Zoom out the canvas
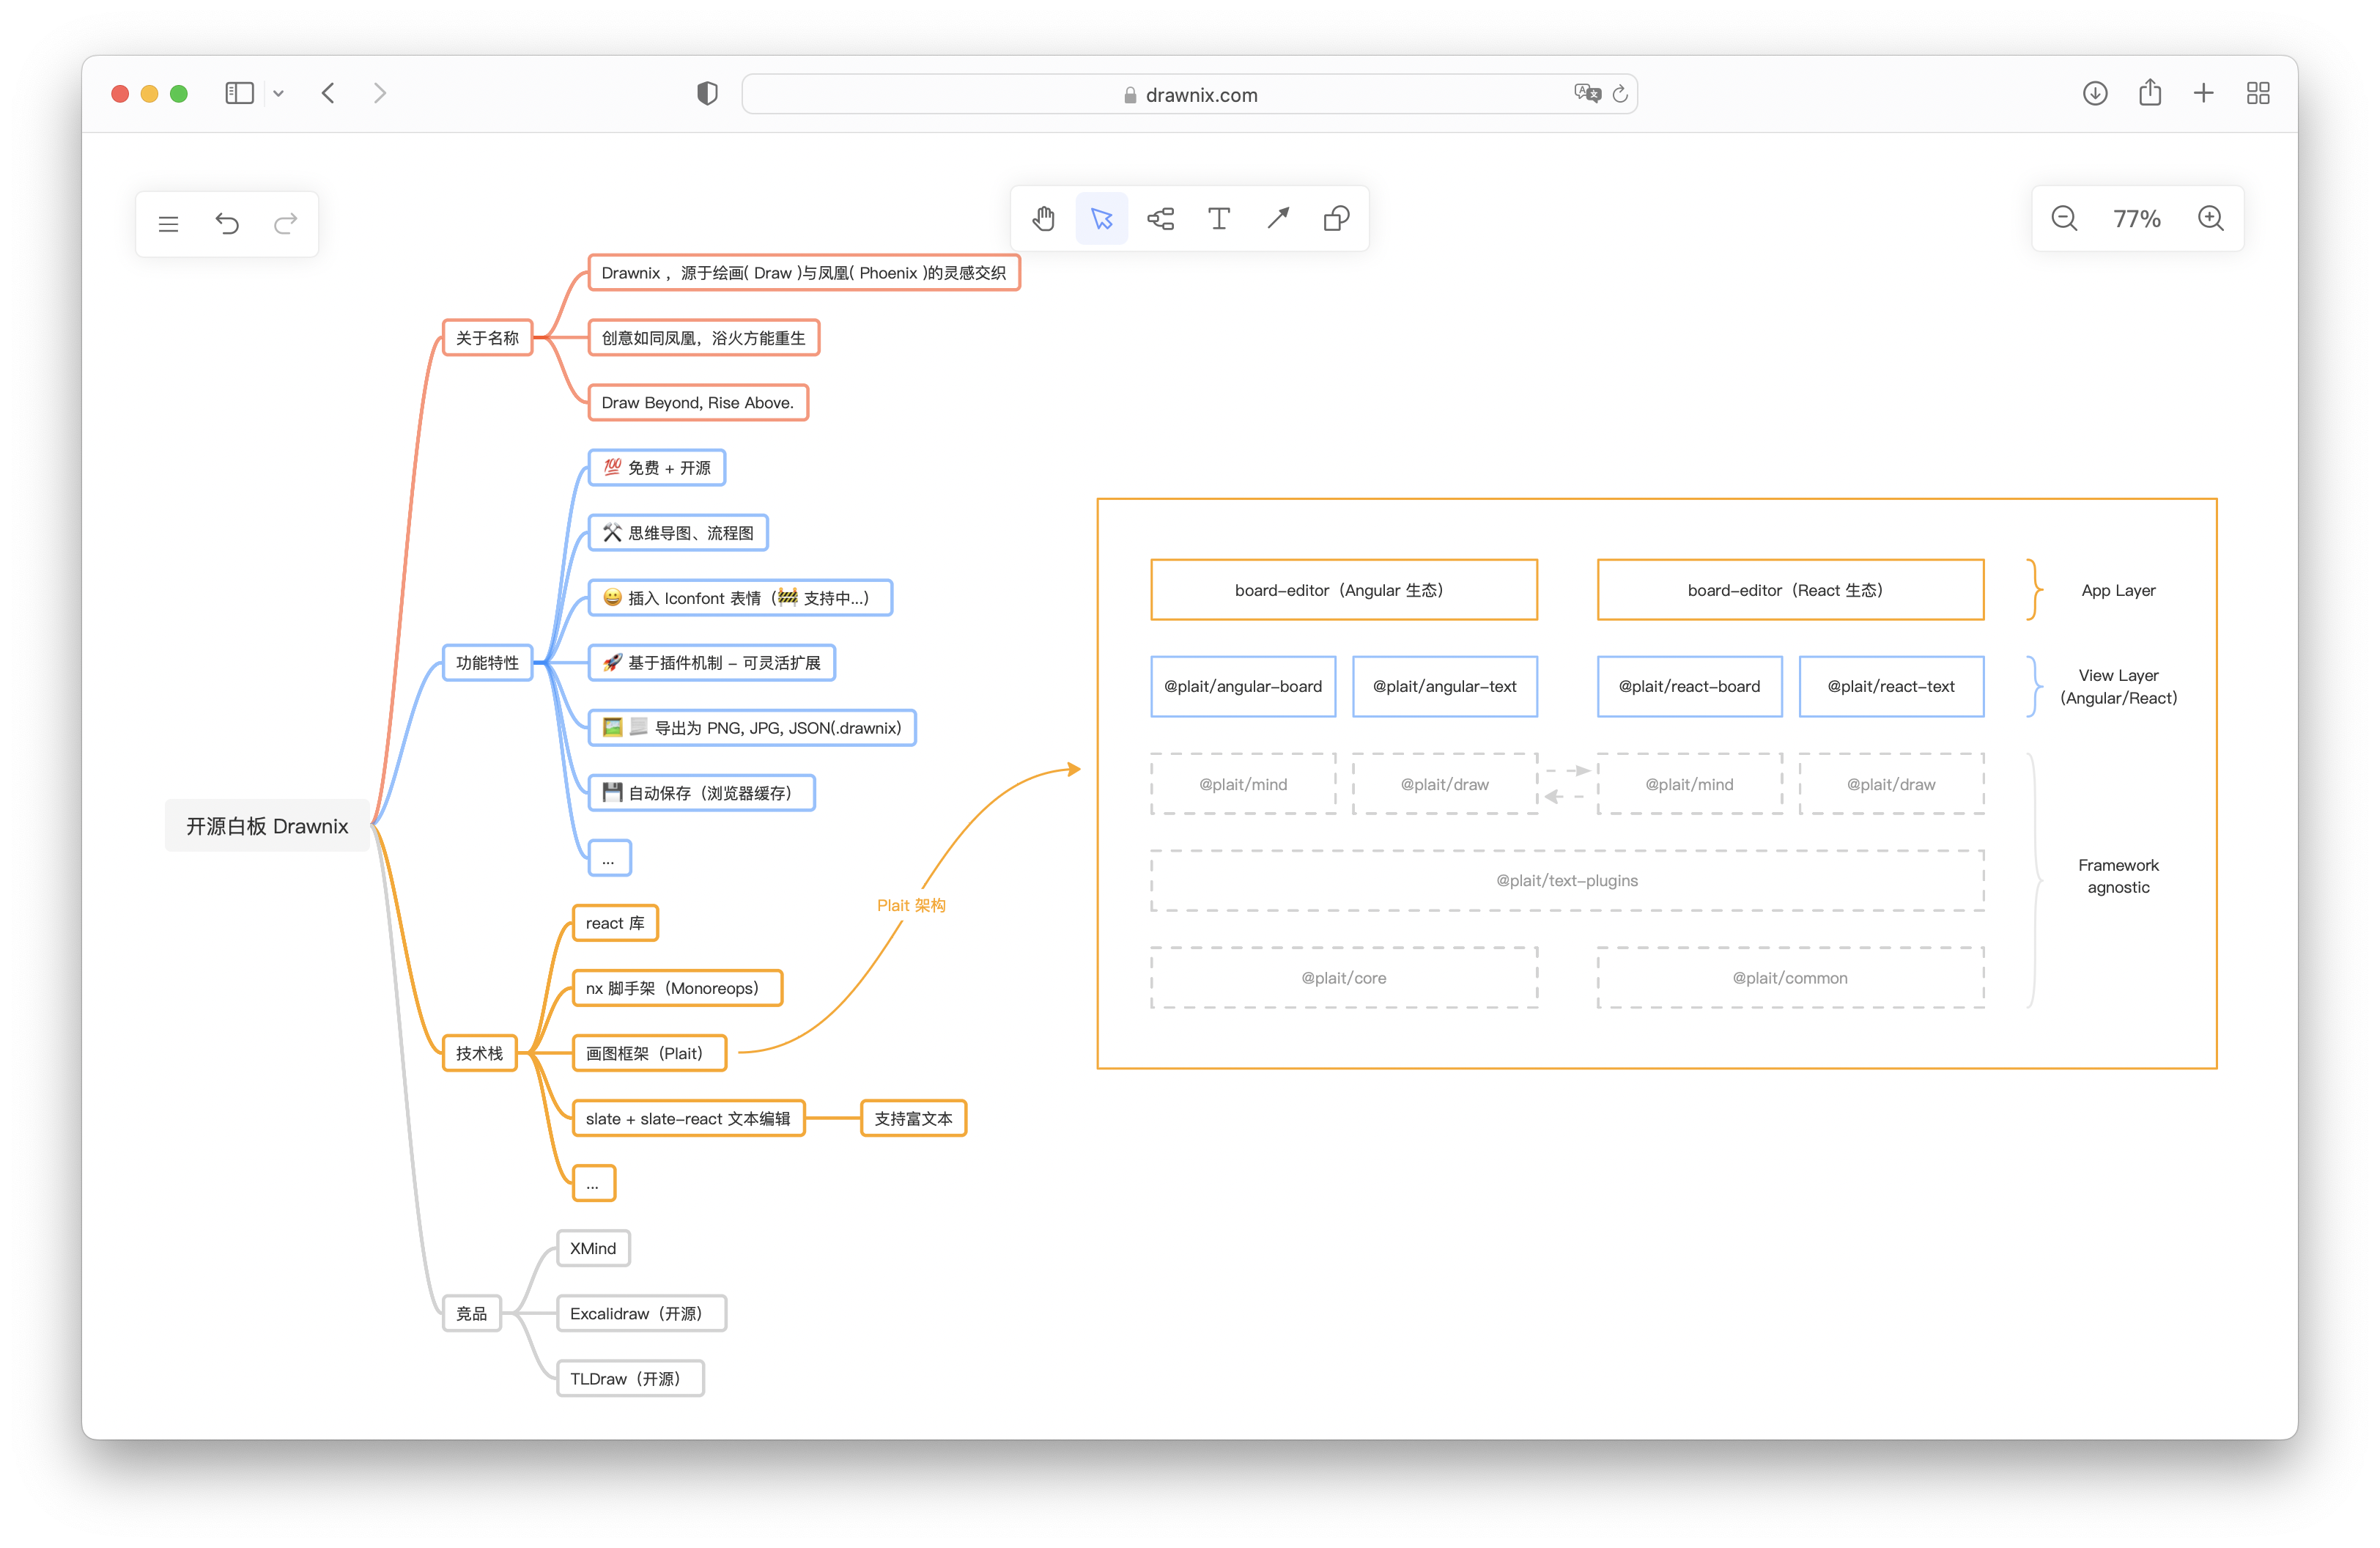 (x=2064, y=219)
